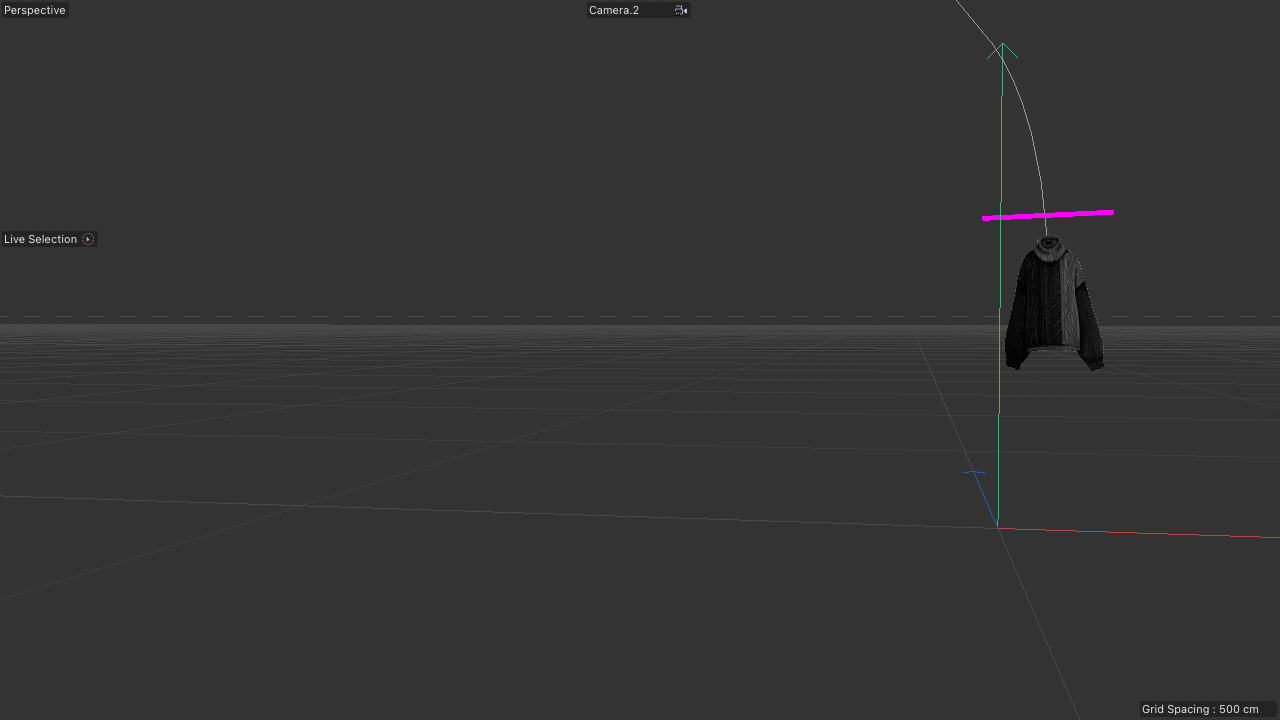Click the Perspective view label

tap(35, 10)
